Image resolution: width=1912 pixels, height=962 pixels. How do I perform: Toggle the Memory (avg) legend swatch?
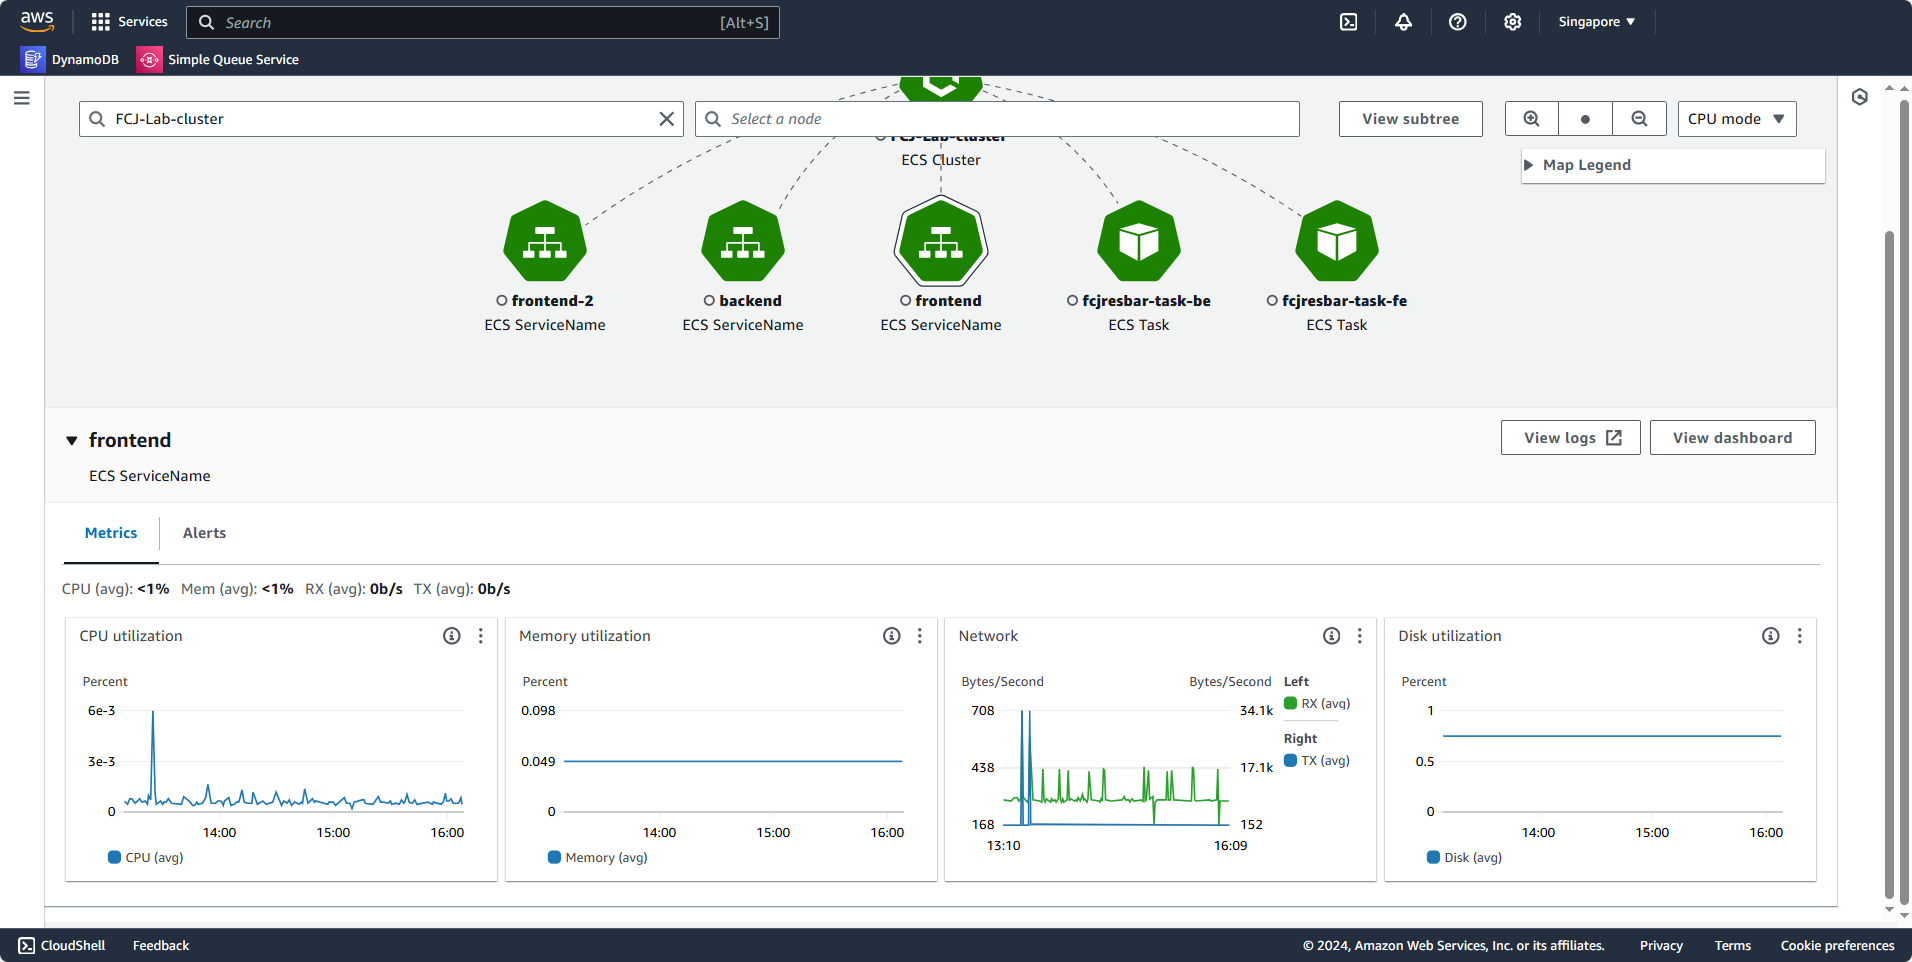555,857
